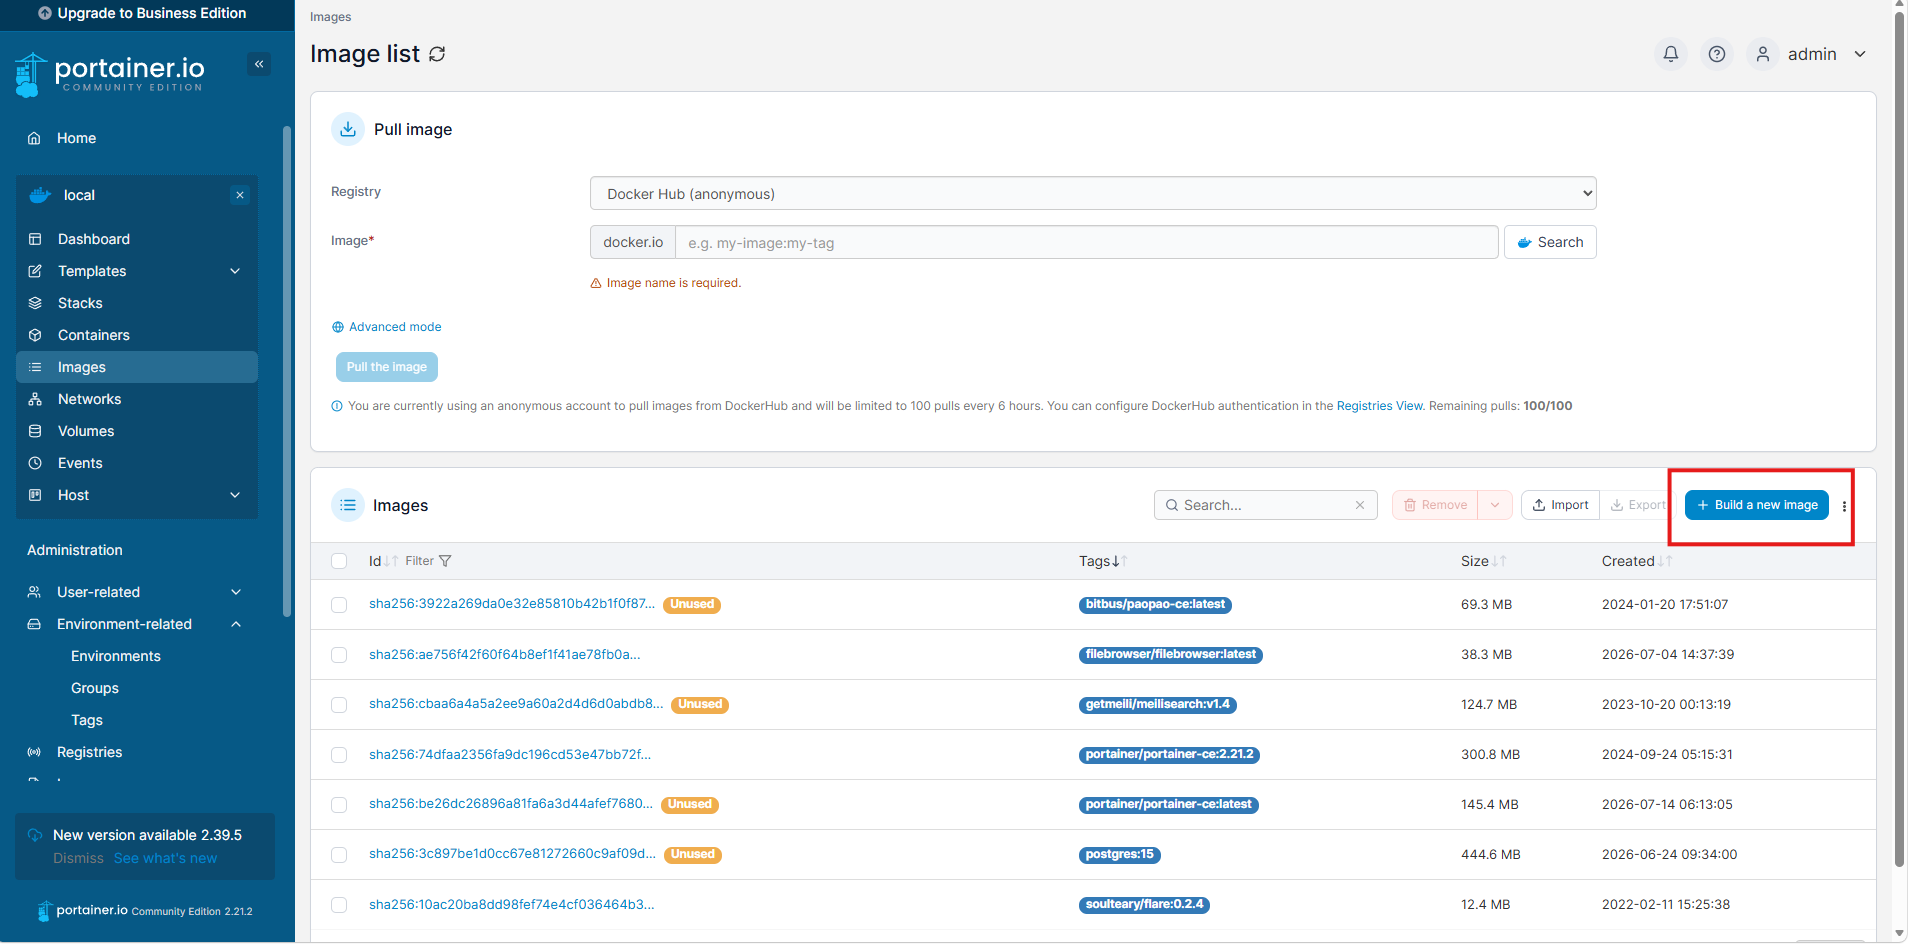Sort images by Id column
This screenshot has width=1910, height=944.
383,561
